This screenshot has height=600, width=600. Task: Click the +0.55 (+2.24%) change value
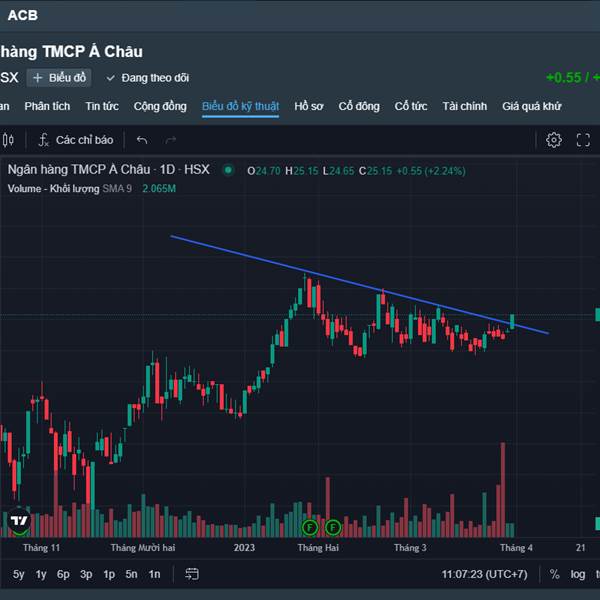(x=431, y=171)
